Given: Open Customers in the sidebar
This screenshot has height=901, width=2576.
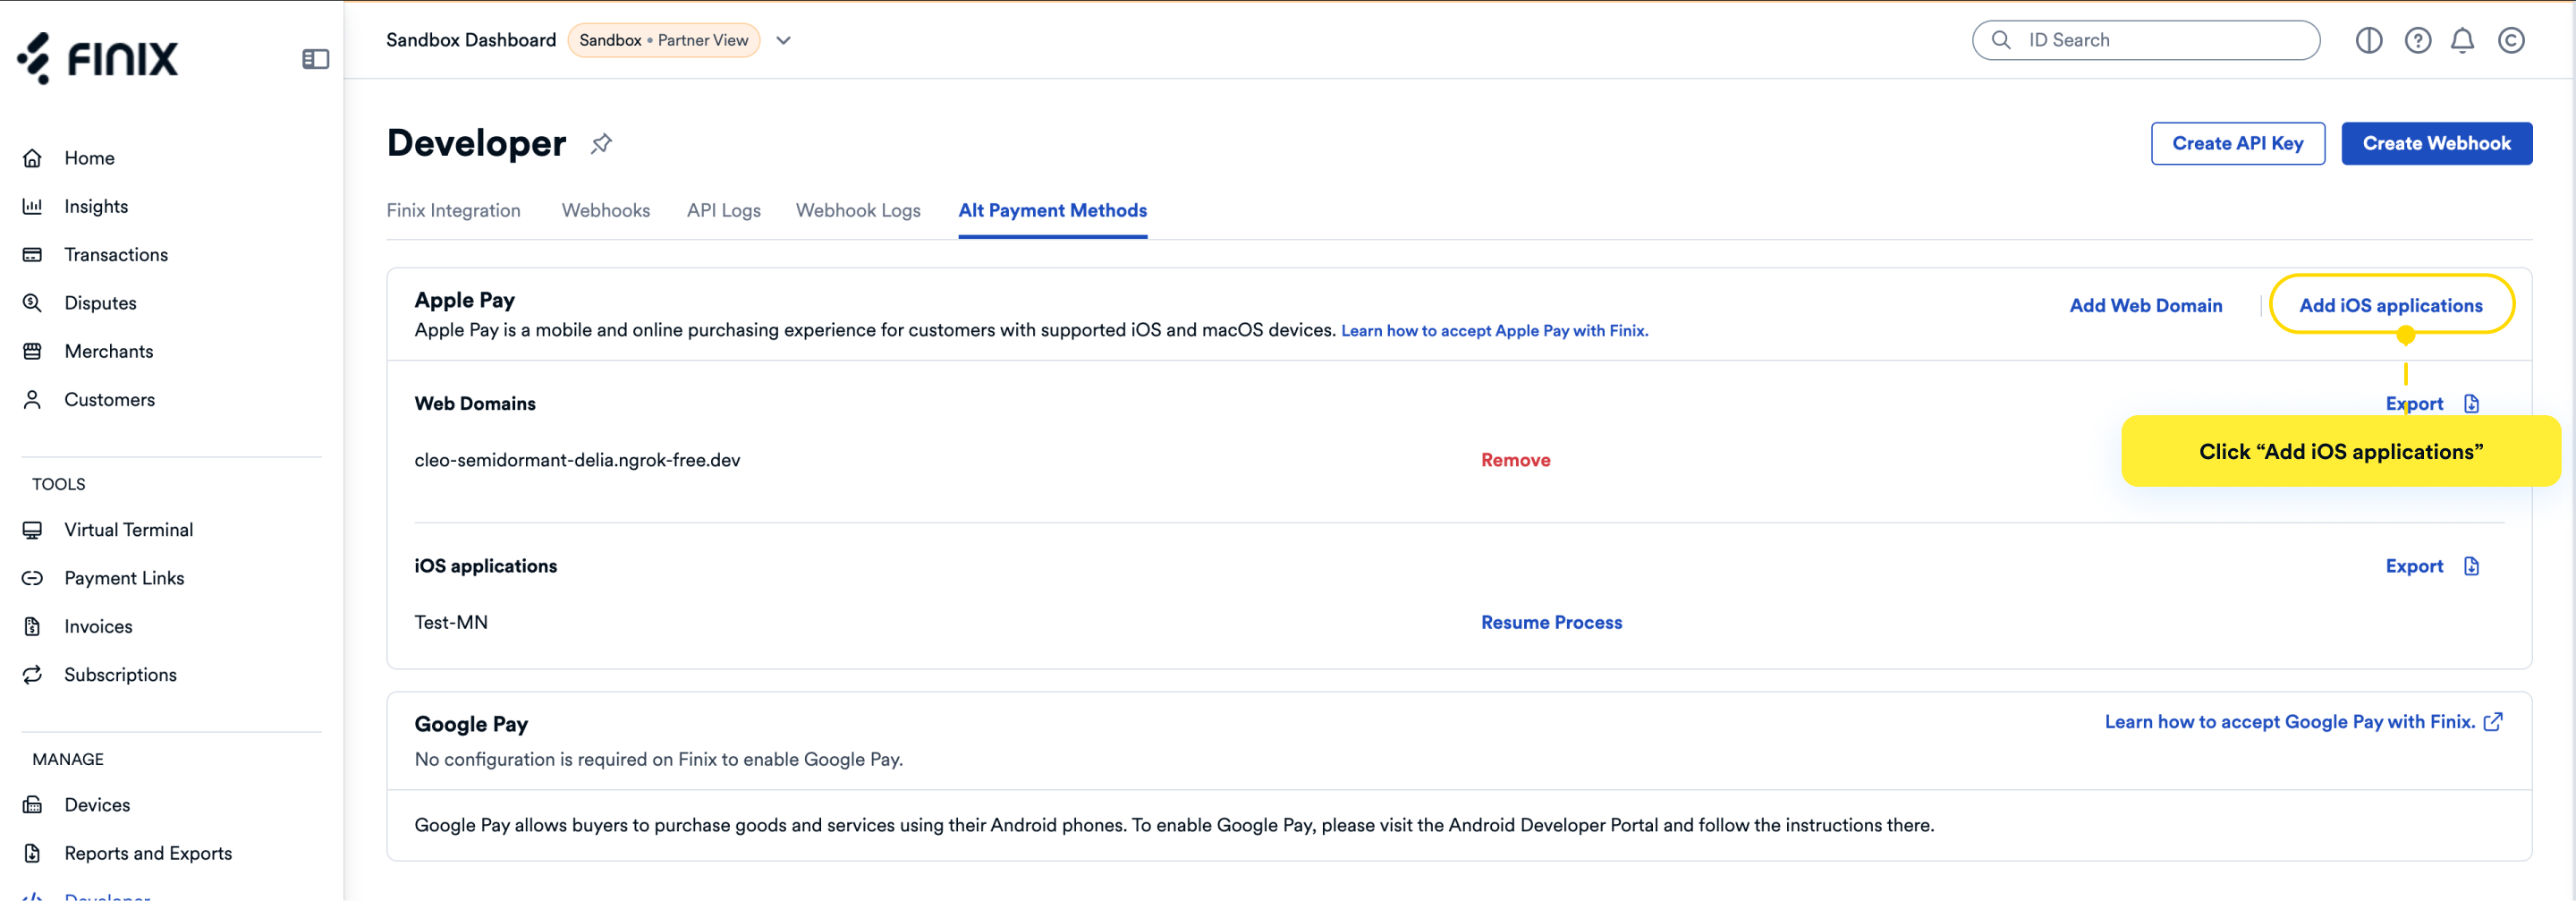Looking at the screenshot, I should [109, 400].
